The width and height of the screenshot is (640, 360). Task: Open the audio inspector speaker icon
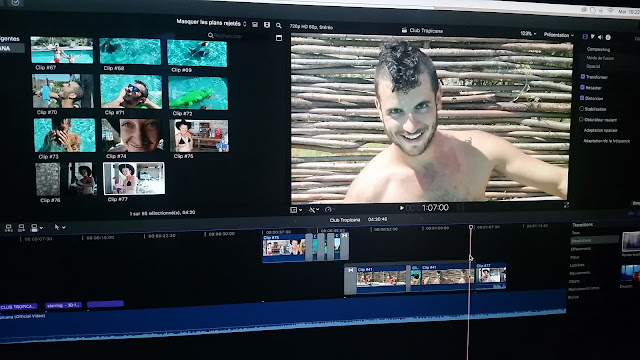tap(600, 37)
